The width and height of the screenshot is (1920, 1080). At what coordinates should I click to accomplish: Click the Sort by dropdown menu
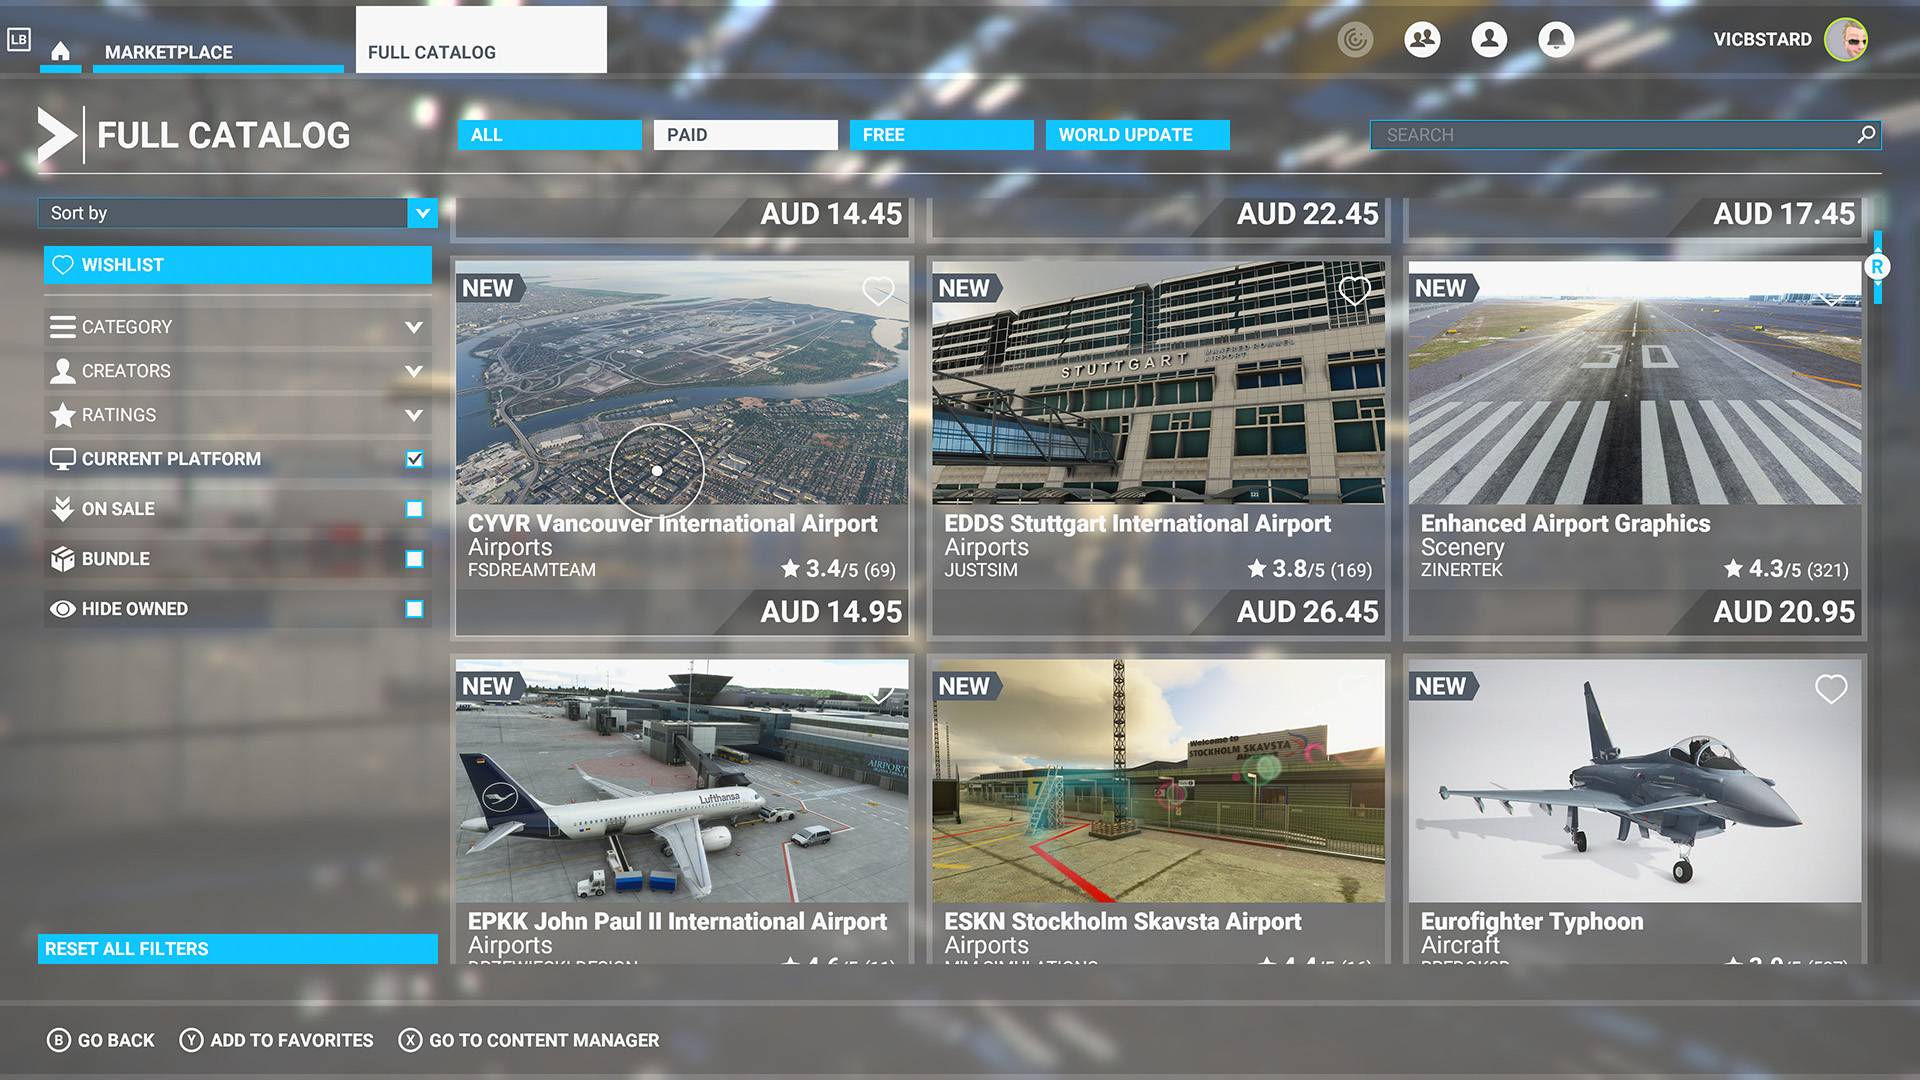237,212
